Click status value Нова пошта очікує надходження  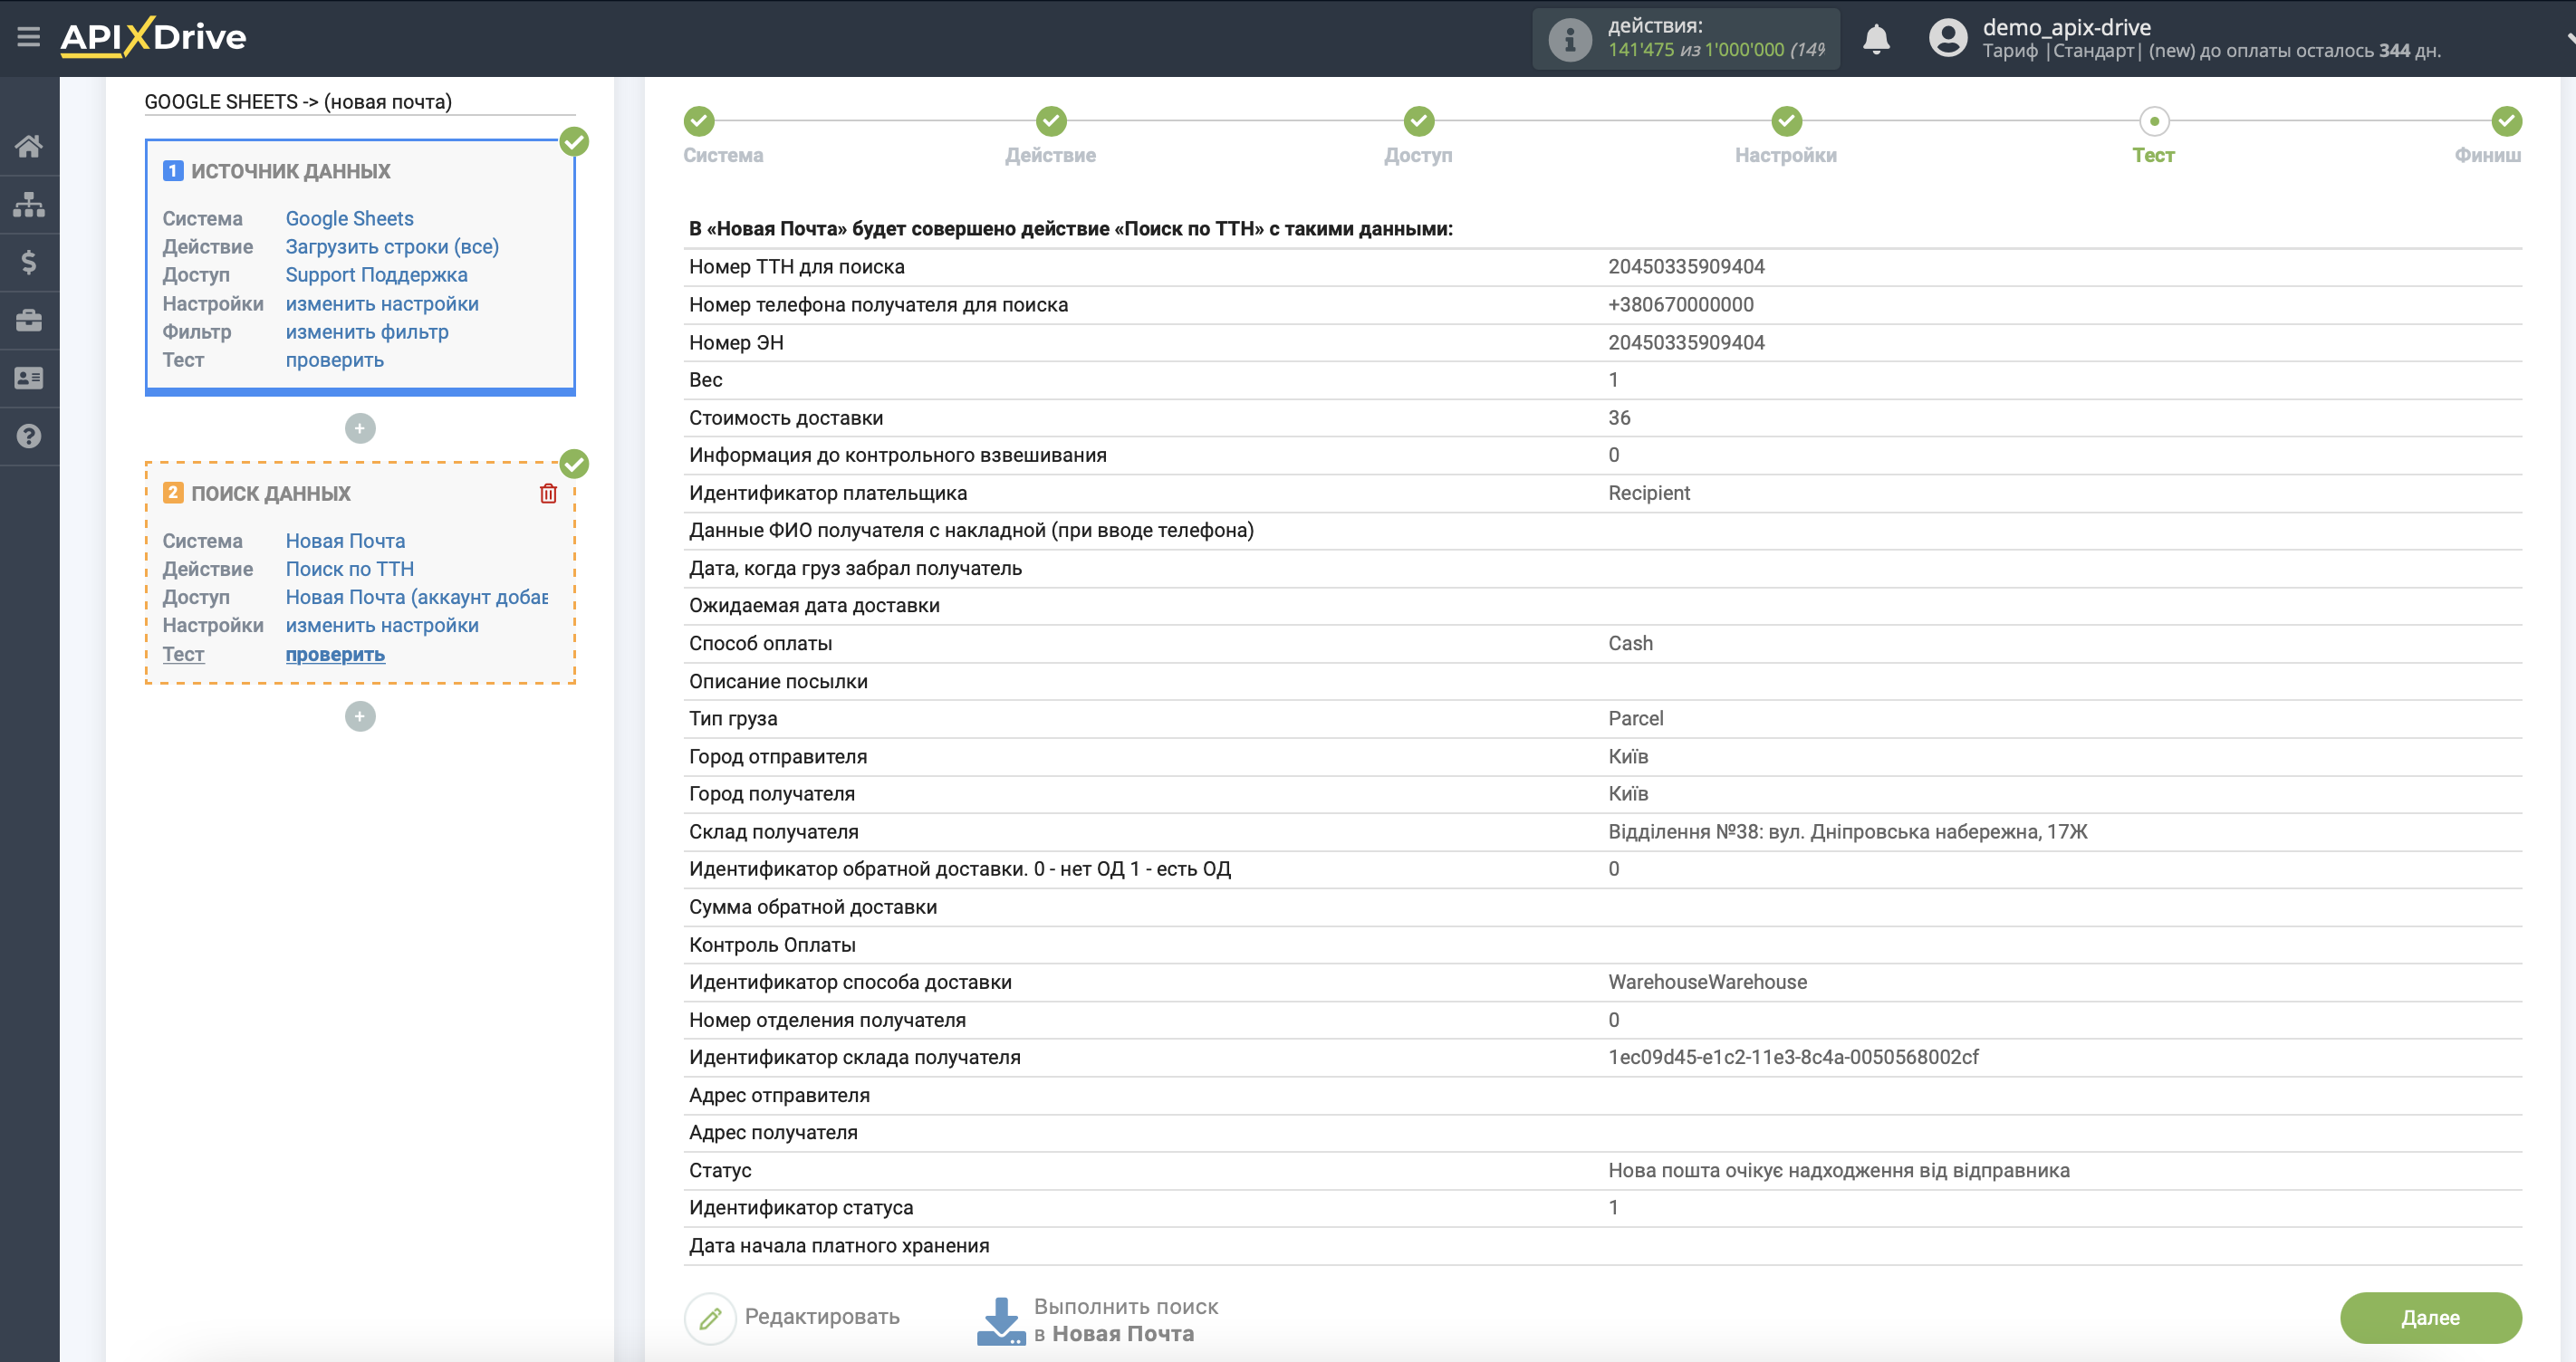(1838, 1170)
